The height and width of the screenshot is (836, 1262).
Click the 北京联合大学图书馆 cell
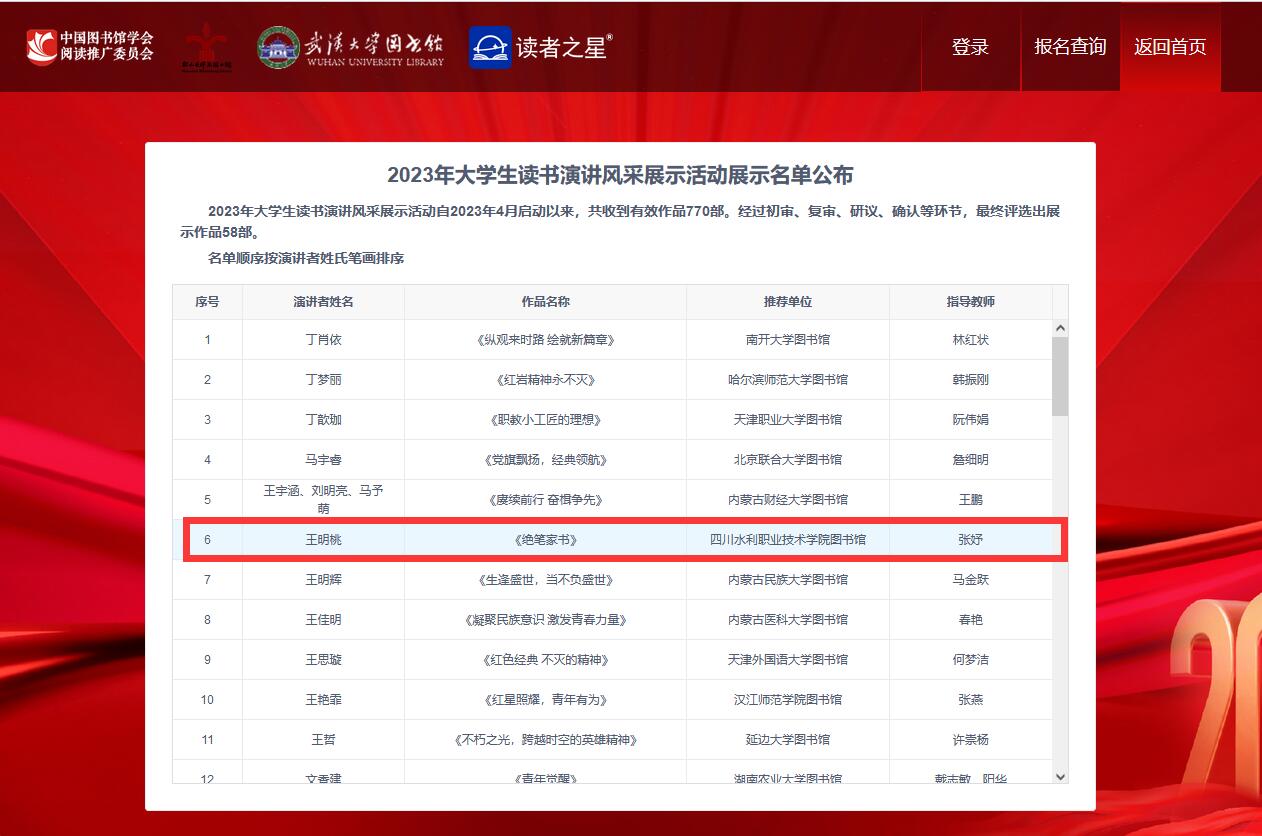click(788, 460)
